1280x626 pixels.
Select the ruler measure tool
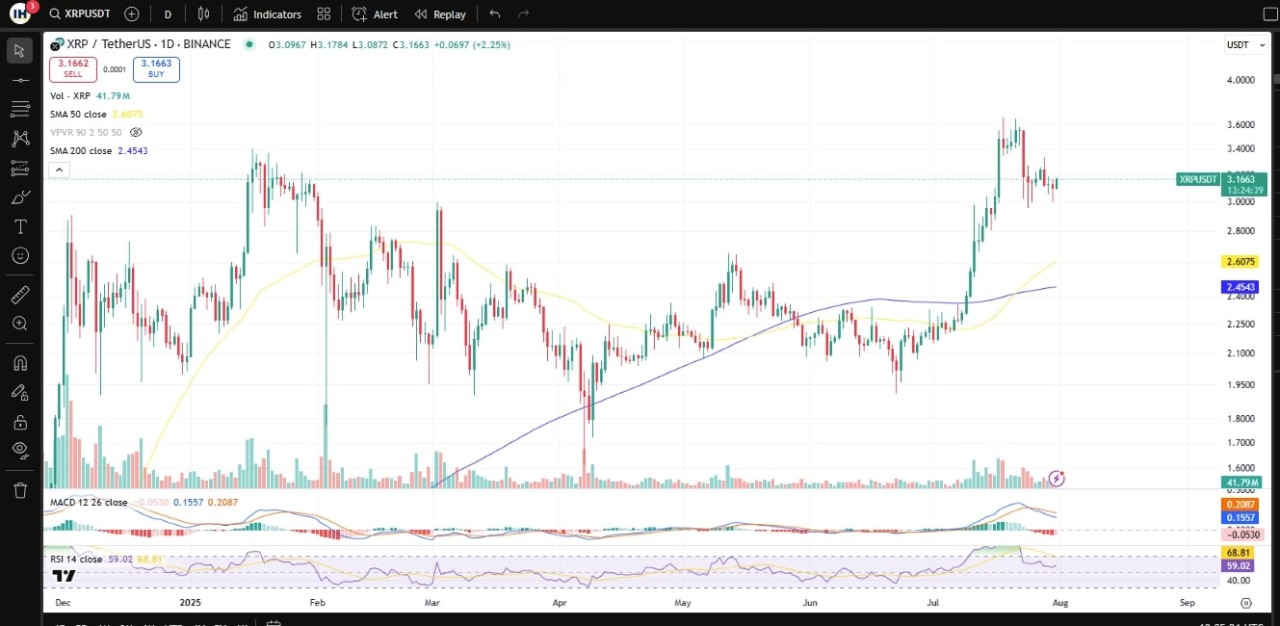coord(20,295)
